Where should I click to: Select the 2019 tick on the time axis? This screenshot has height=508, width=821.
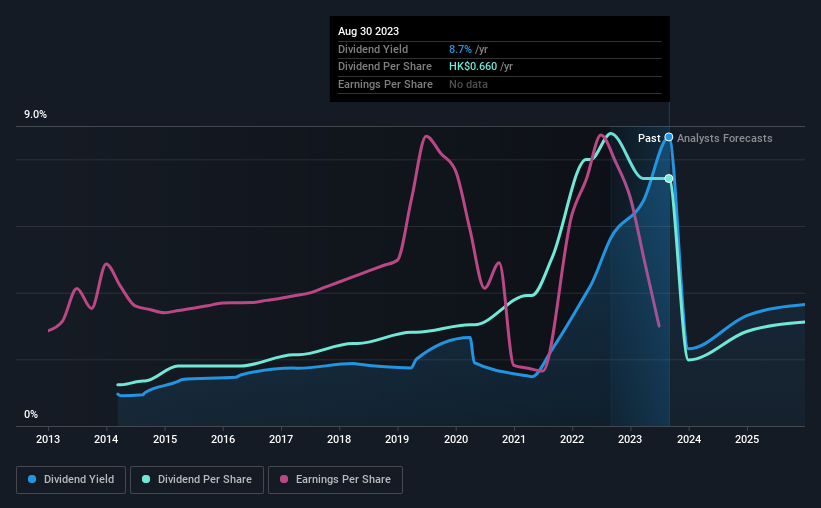tap(397, 439)
